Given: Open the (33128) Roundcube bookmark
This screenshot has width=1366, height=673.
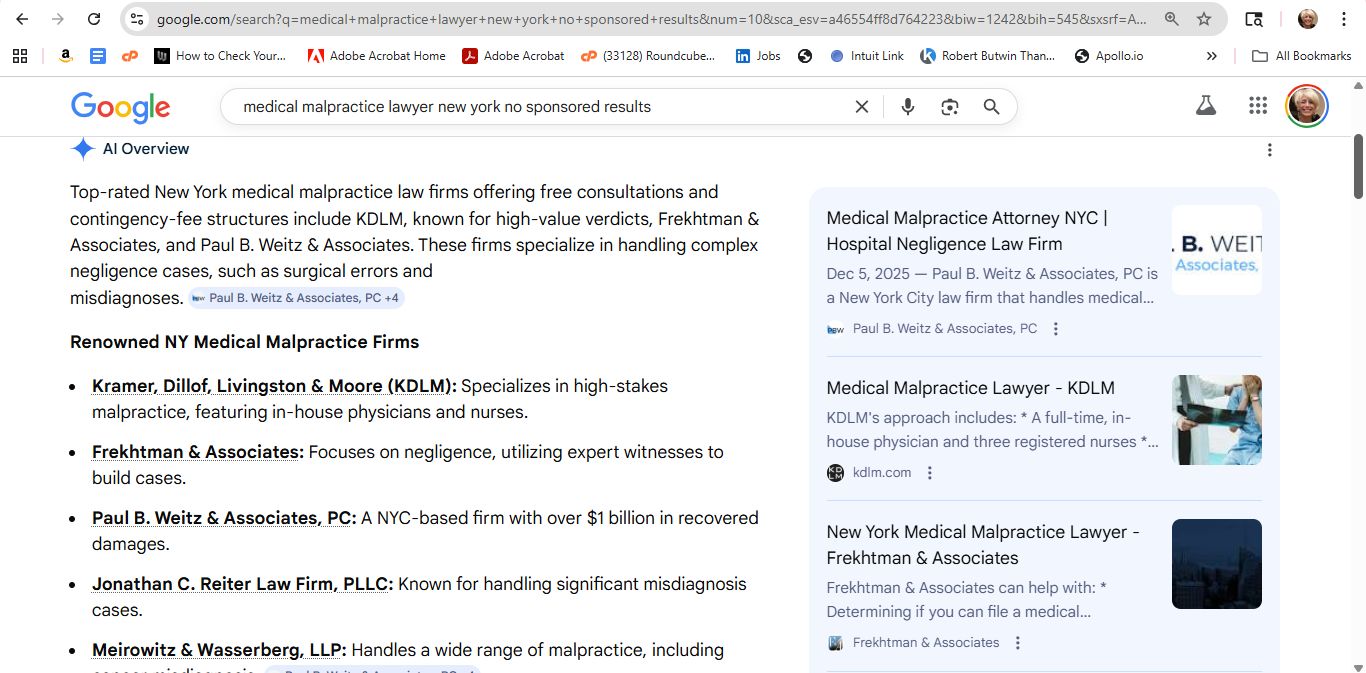Looking at the screenshot, I should tap(649, 56).
